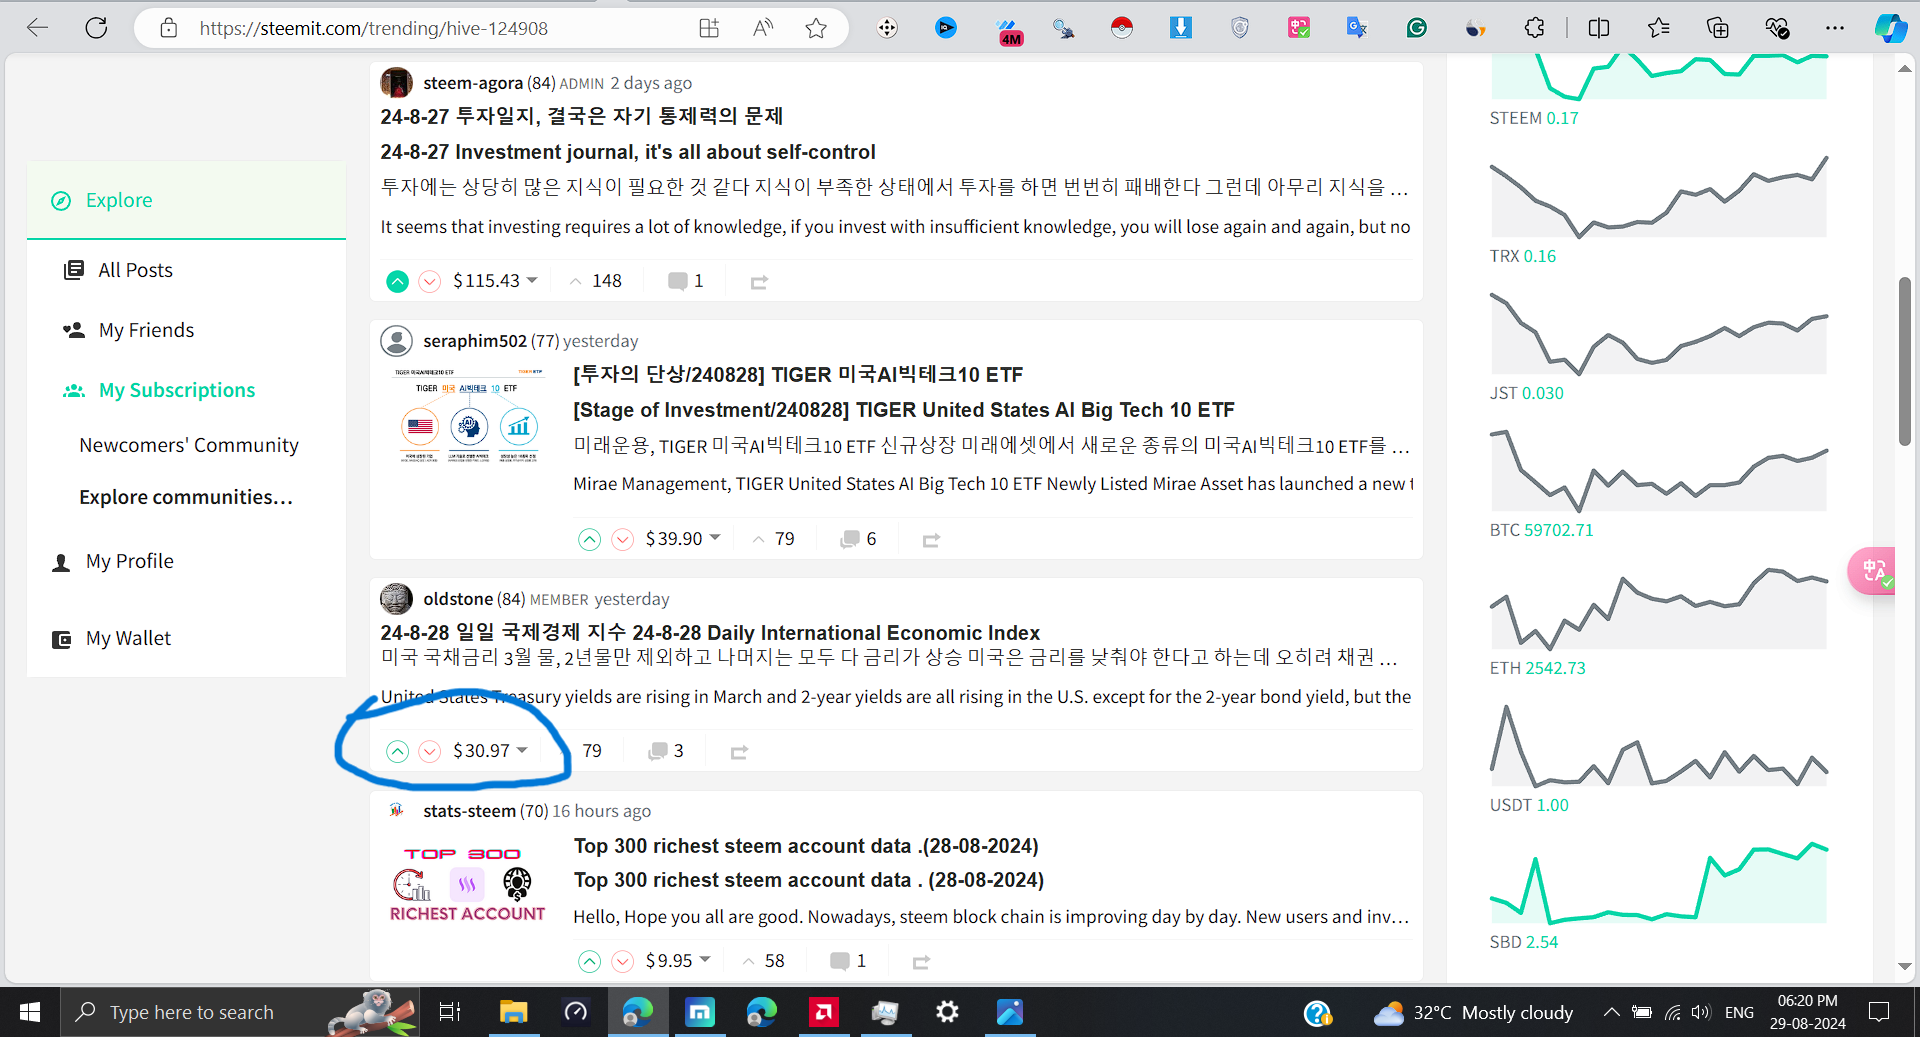Upvote the stats-steem Top 300 post
Image resolution: width=1920 pixels, height=1037 pixels.
tap(590, 962)
